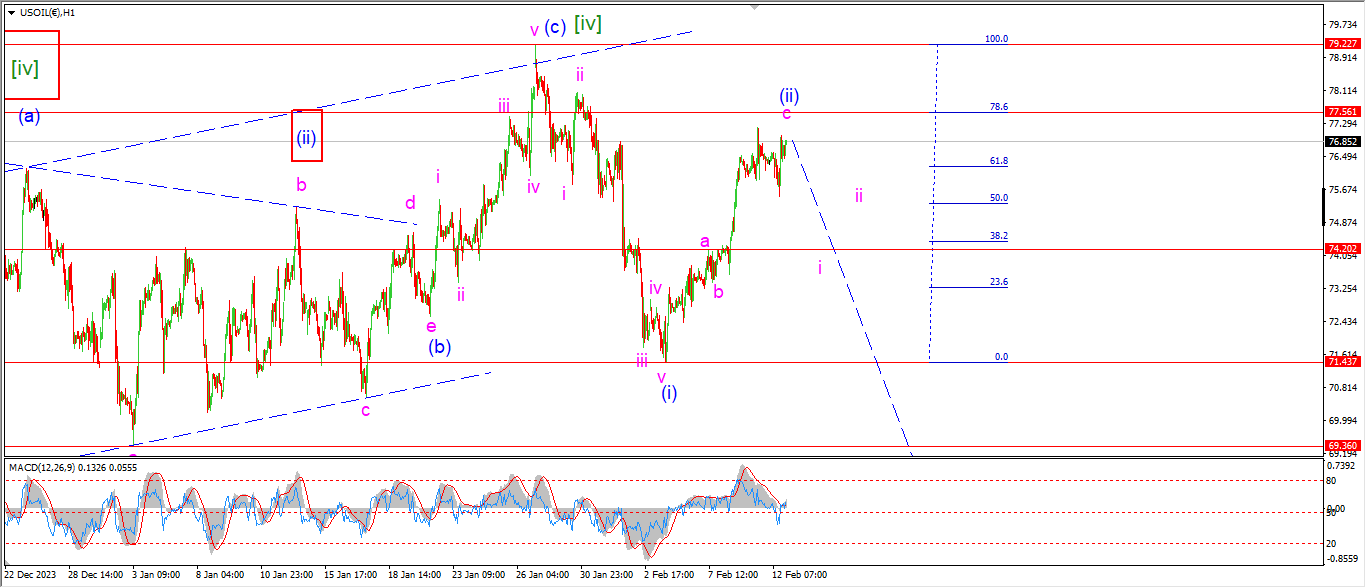Click the 79.227 red price level tag
Viewport: 1366px width, 588px height.
coord(1341,44)
